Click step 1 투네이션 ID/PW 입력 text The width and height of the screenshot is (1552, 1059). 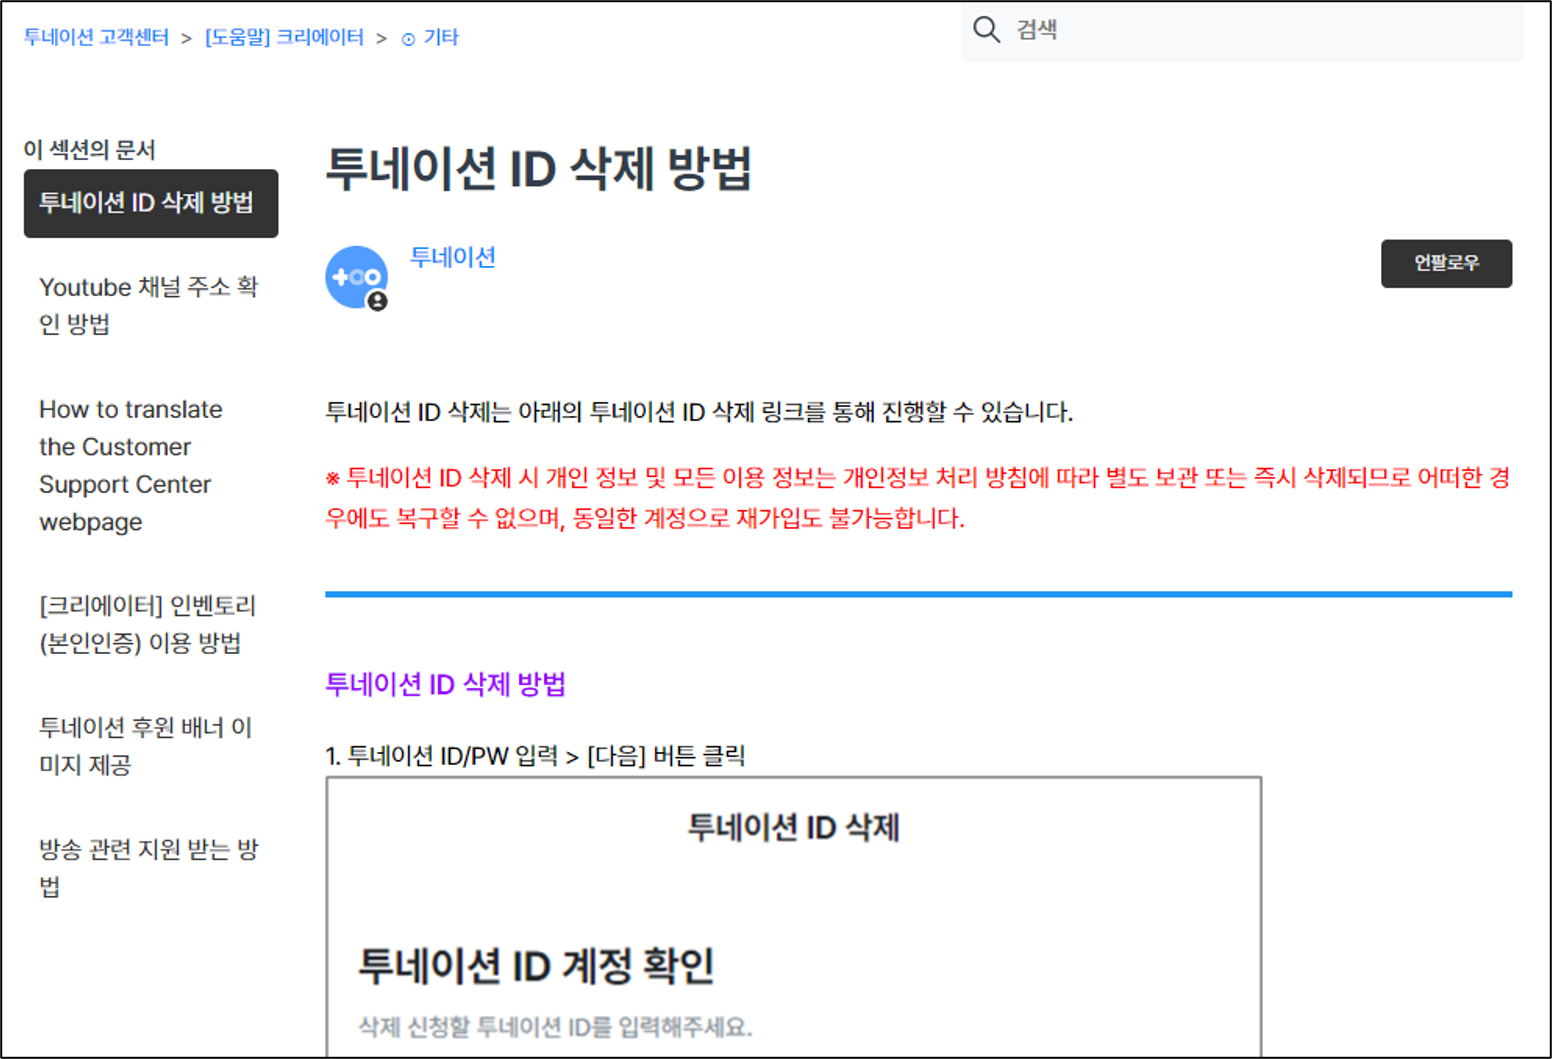535,756
